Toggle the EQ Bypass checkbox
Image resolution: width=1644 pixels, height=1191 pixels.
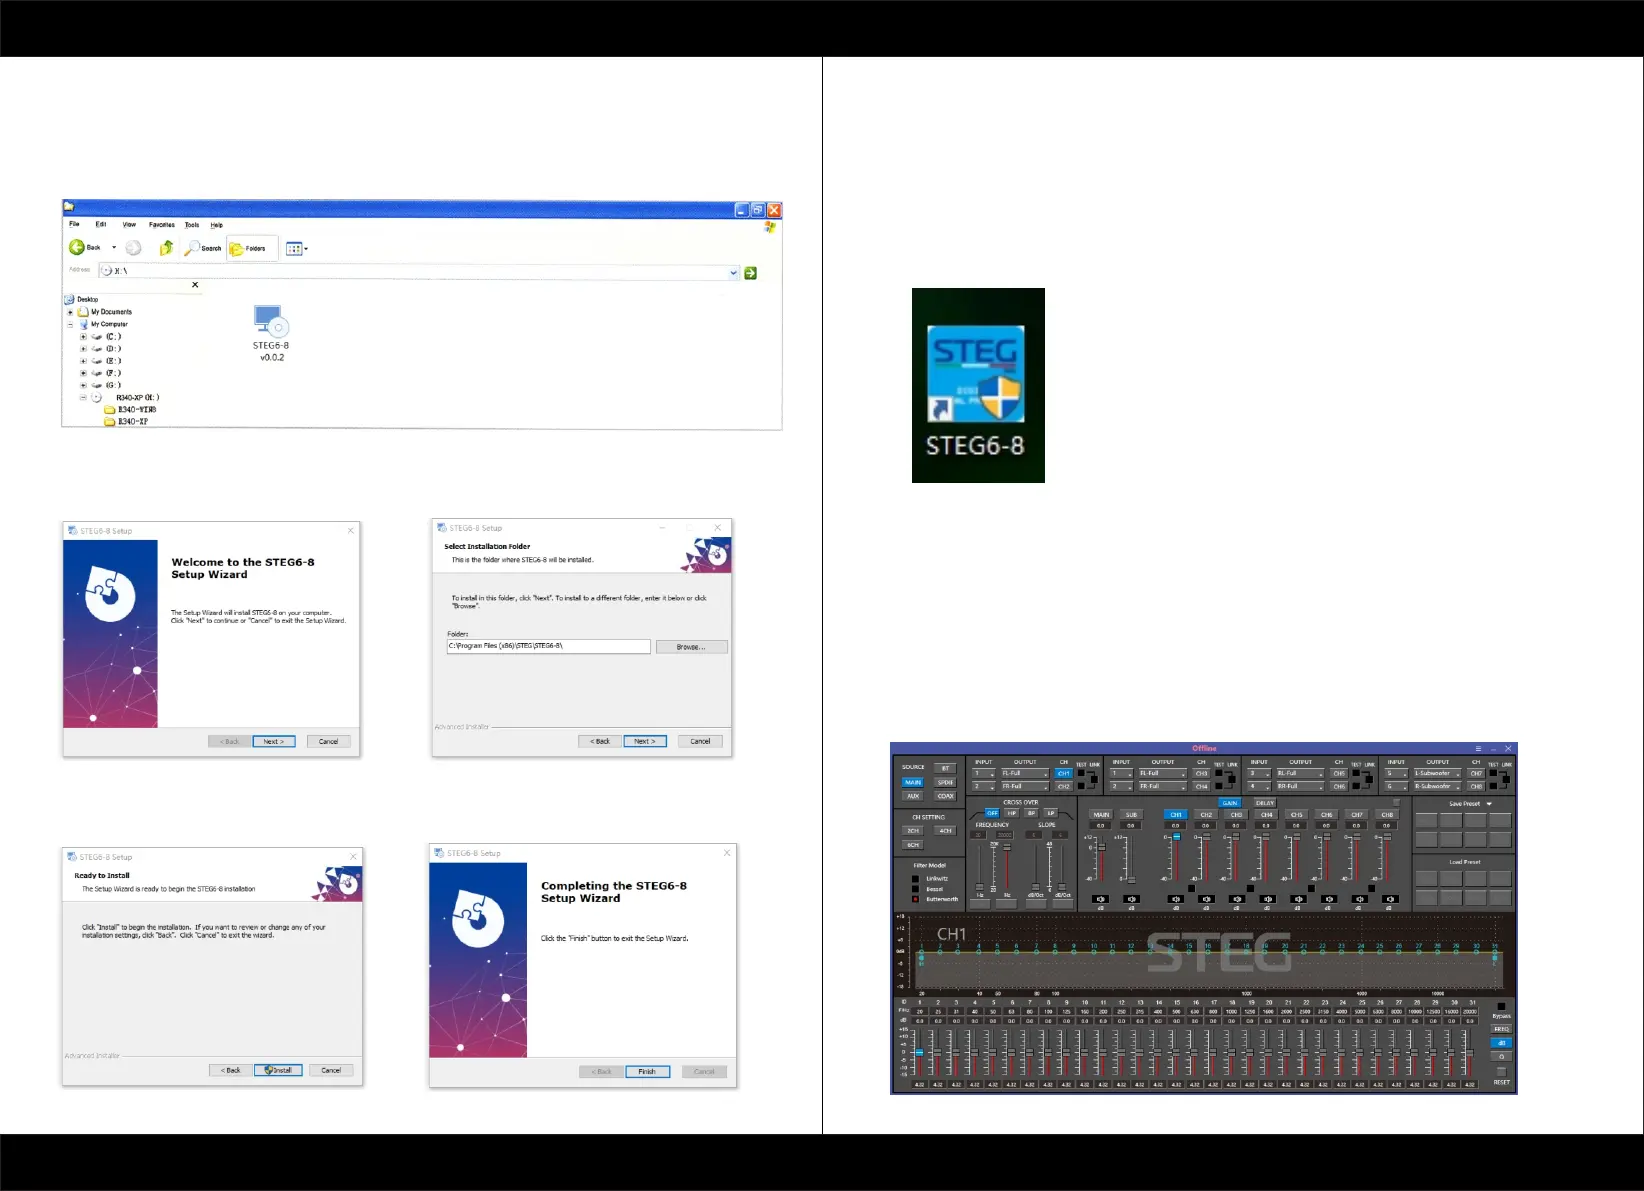[x=1500, y=1006]
